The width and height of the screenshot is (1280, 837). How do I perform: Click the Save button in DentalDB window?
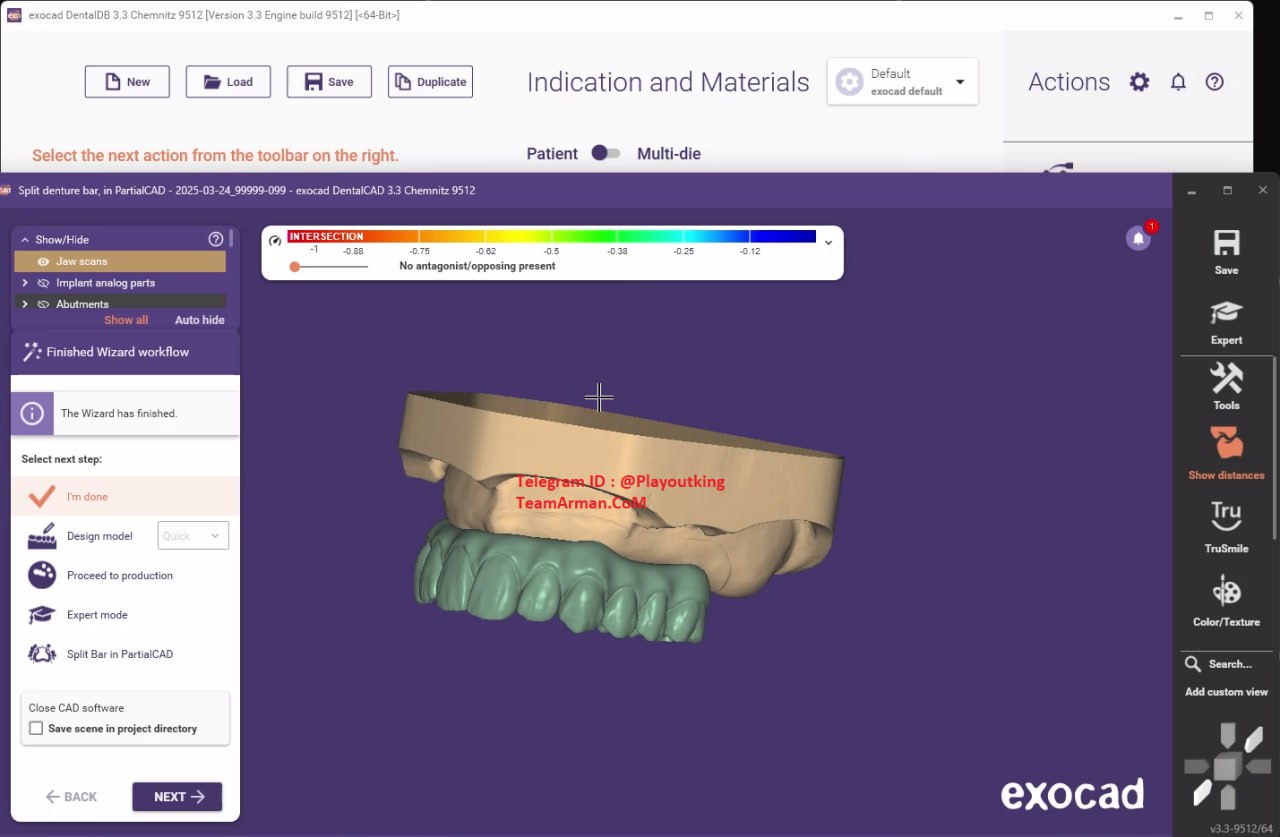[329, 82]
